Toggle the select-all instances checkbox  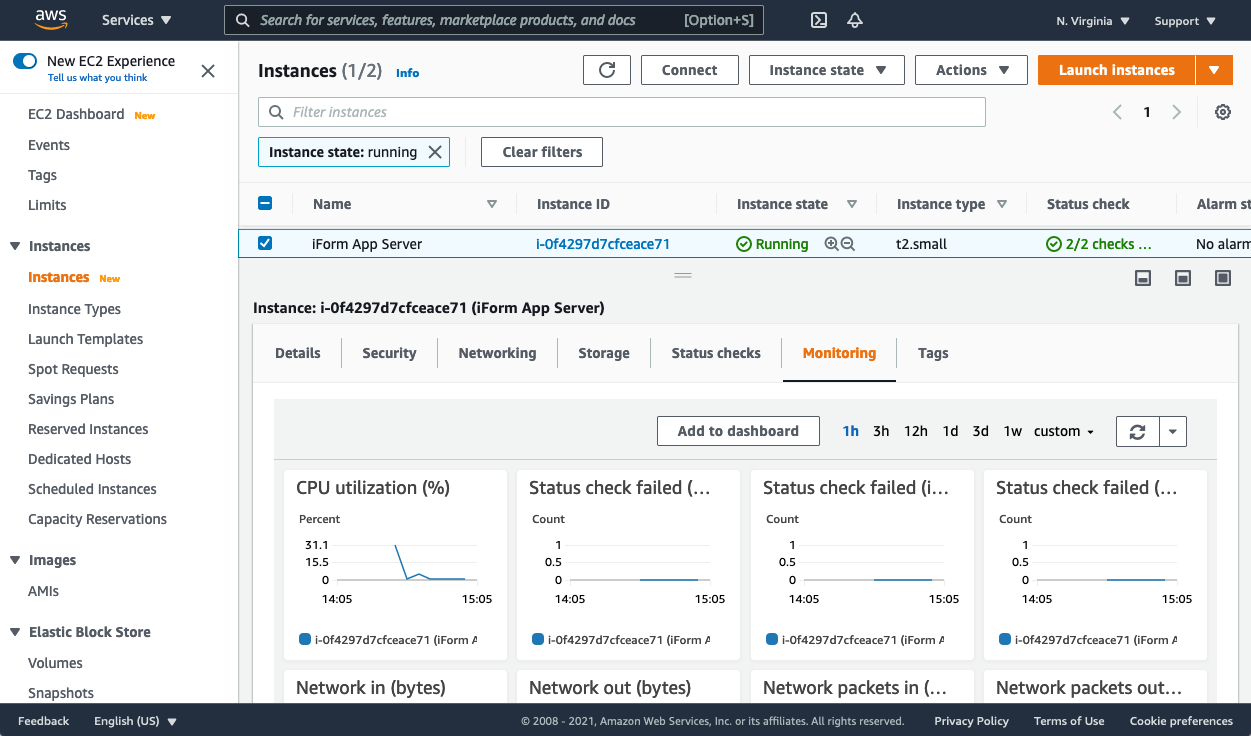(x=265, y=203)
